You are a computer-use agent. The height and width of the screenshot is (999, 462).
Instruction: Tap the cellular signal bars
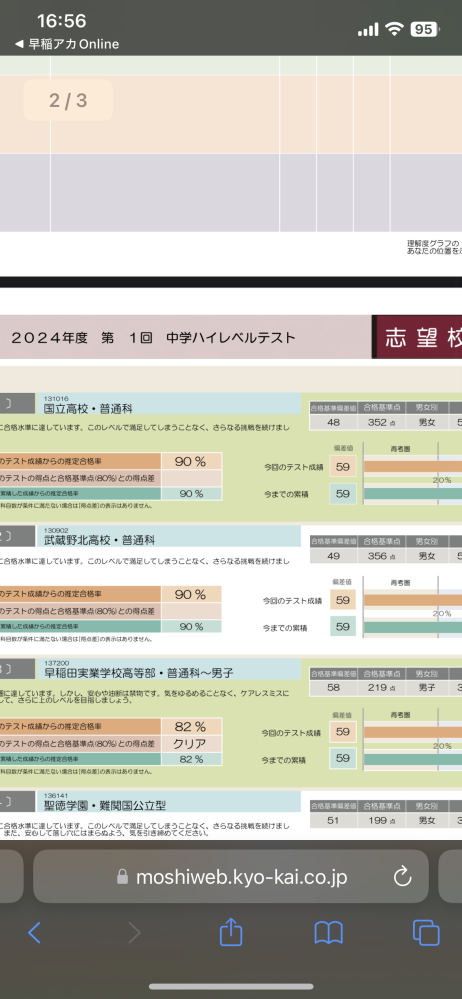[x=368, y=29]
